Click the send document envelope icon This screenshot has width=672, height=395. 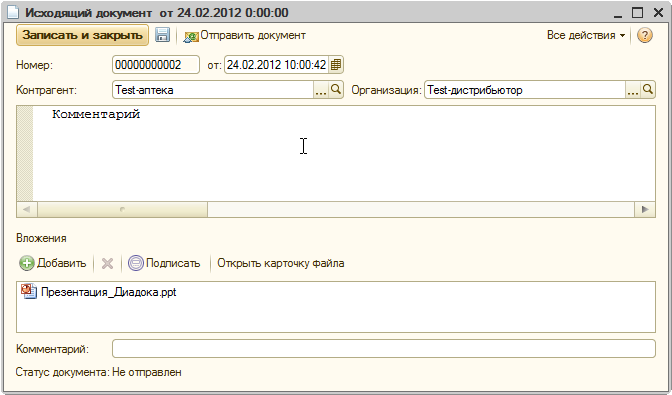pyautogui.click(x=191, y=37)
